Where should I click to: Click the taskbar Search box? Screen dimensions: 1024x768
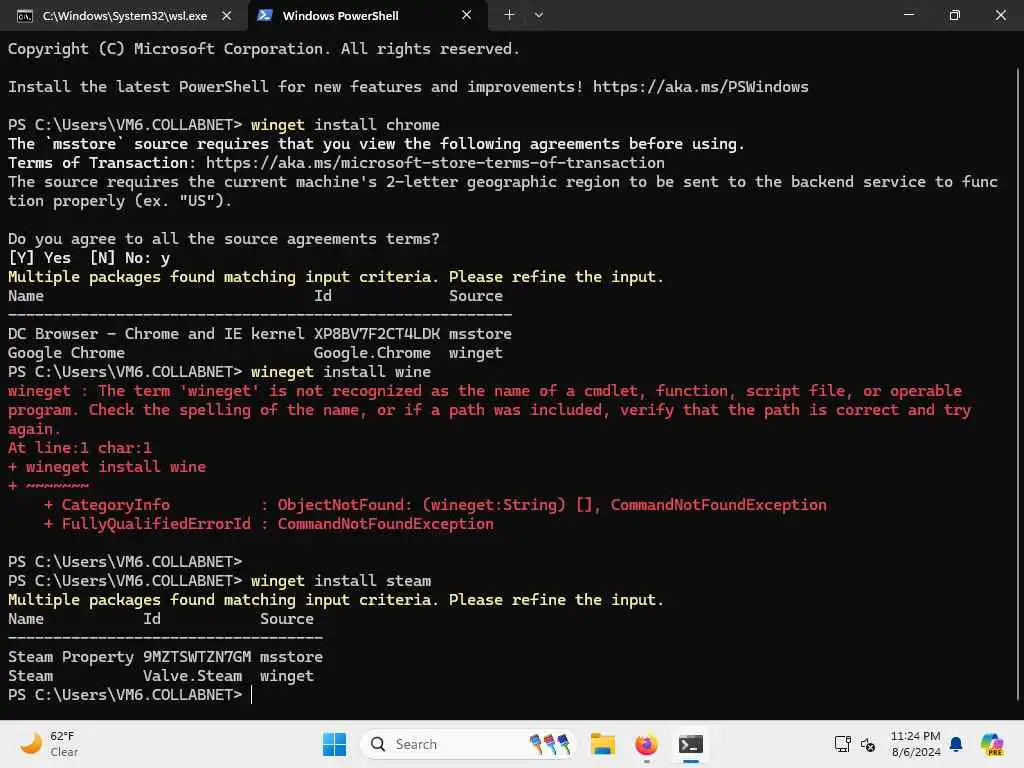[x=468, y=744]
